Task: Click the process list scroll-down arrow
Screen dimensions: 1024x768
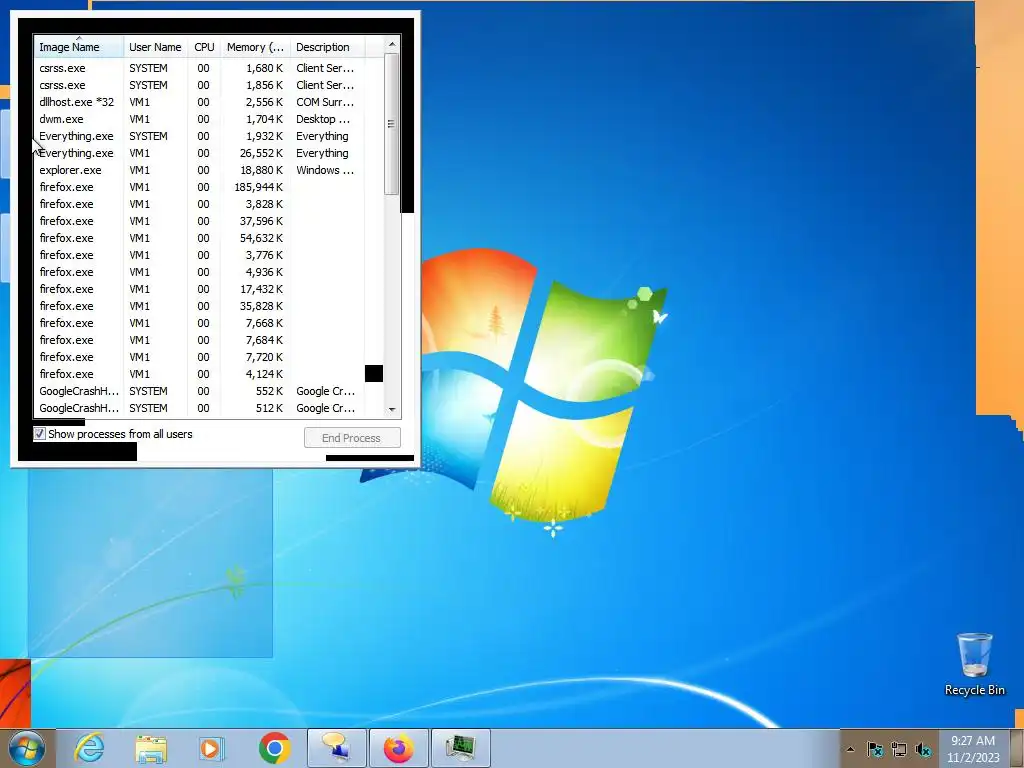Action: click(392, 409)
